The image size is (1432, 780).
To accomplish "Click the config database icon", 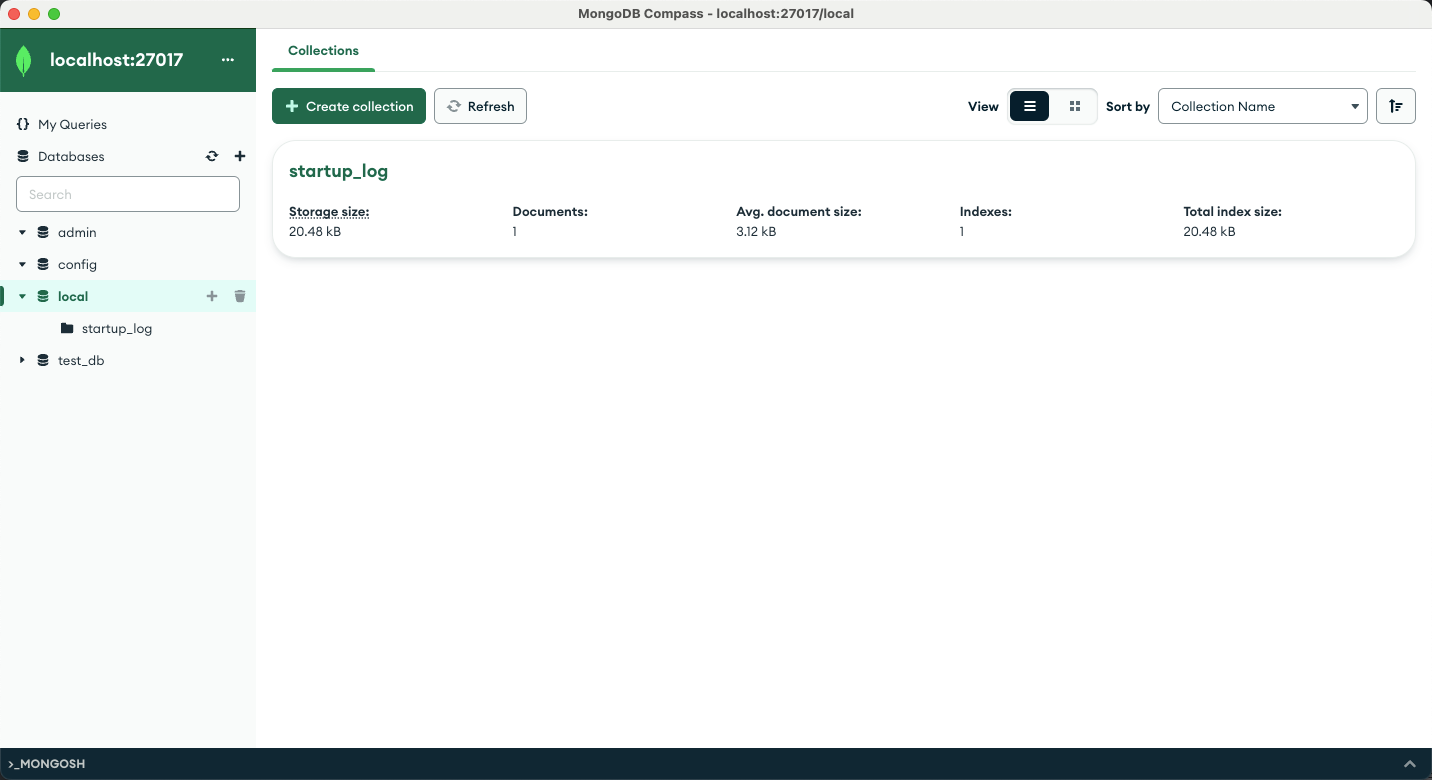I will [x=43, y=265].
